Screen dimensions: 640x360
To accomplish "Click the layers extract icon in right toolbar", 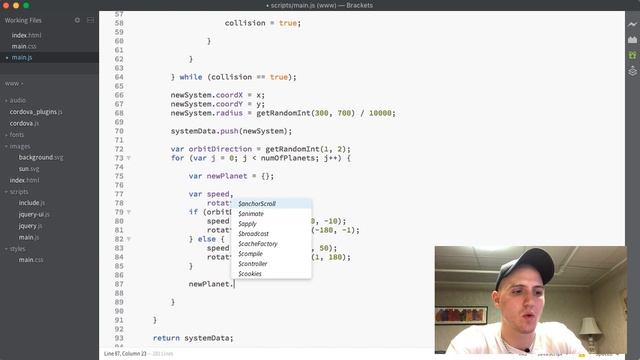I will (x=632, y=71).
